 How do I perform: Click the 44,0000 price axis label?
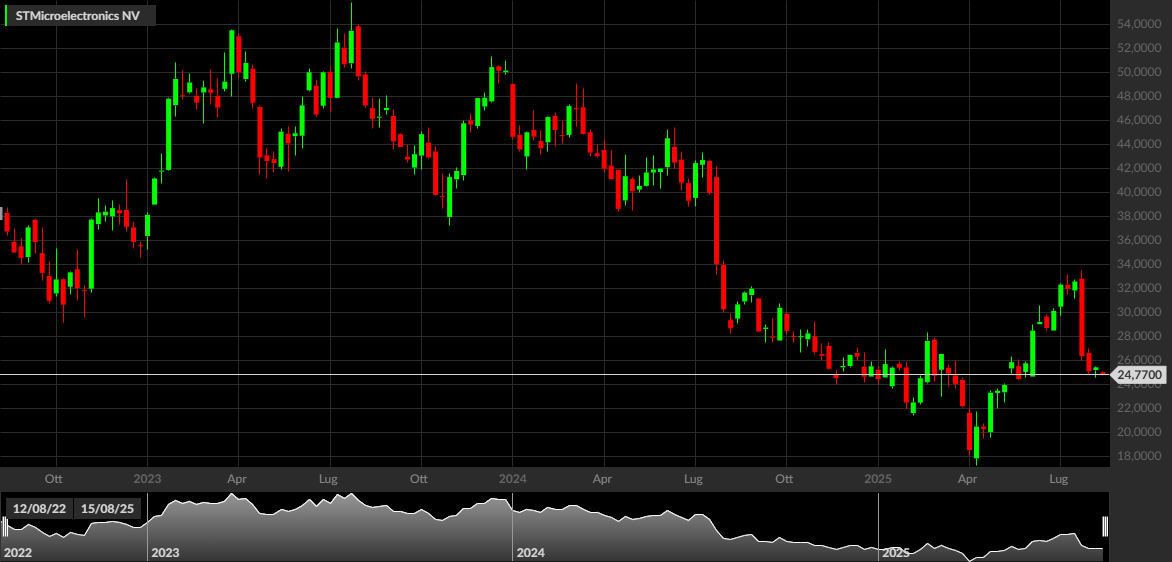(1139, 144)
